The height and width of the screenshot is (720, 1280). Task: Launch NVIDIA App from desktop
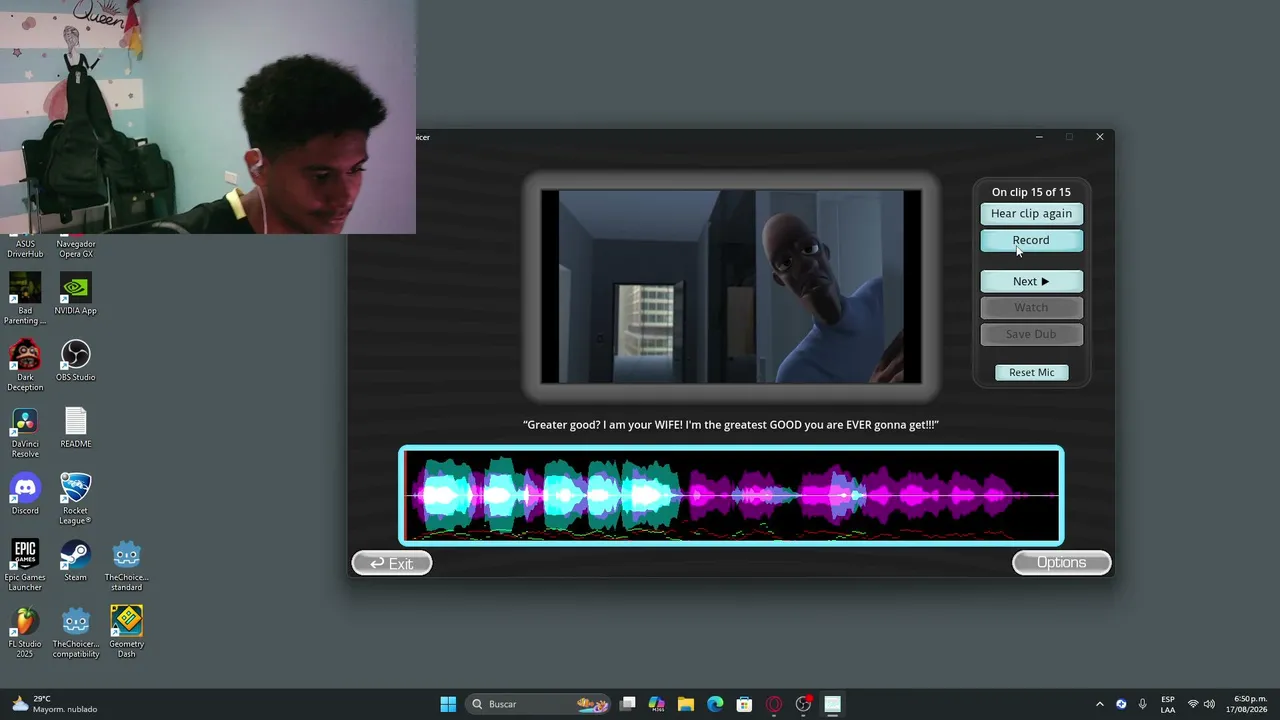point(76,295)
